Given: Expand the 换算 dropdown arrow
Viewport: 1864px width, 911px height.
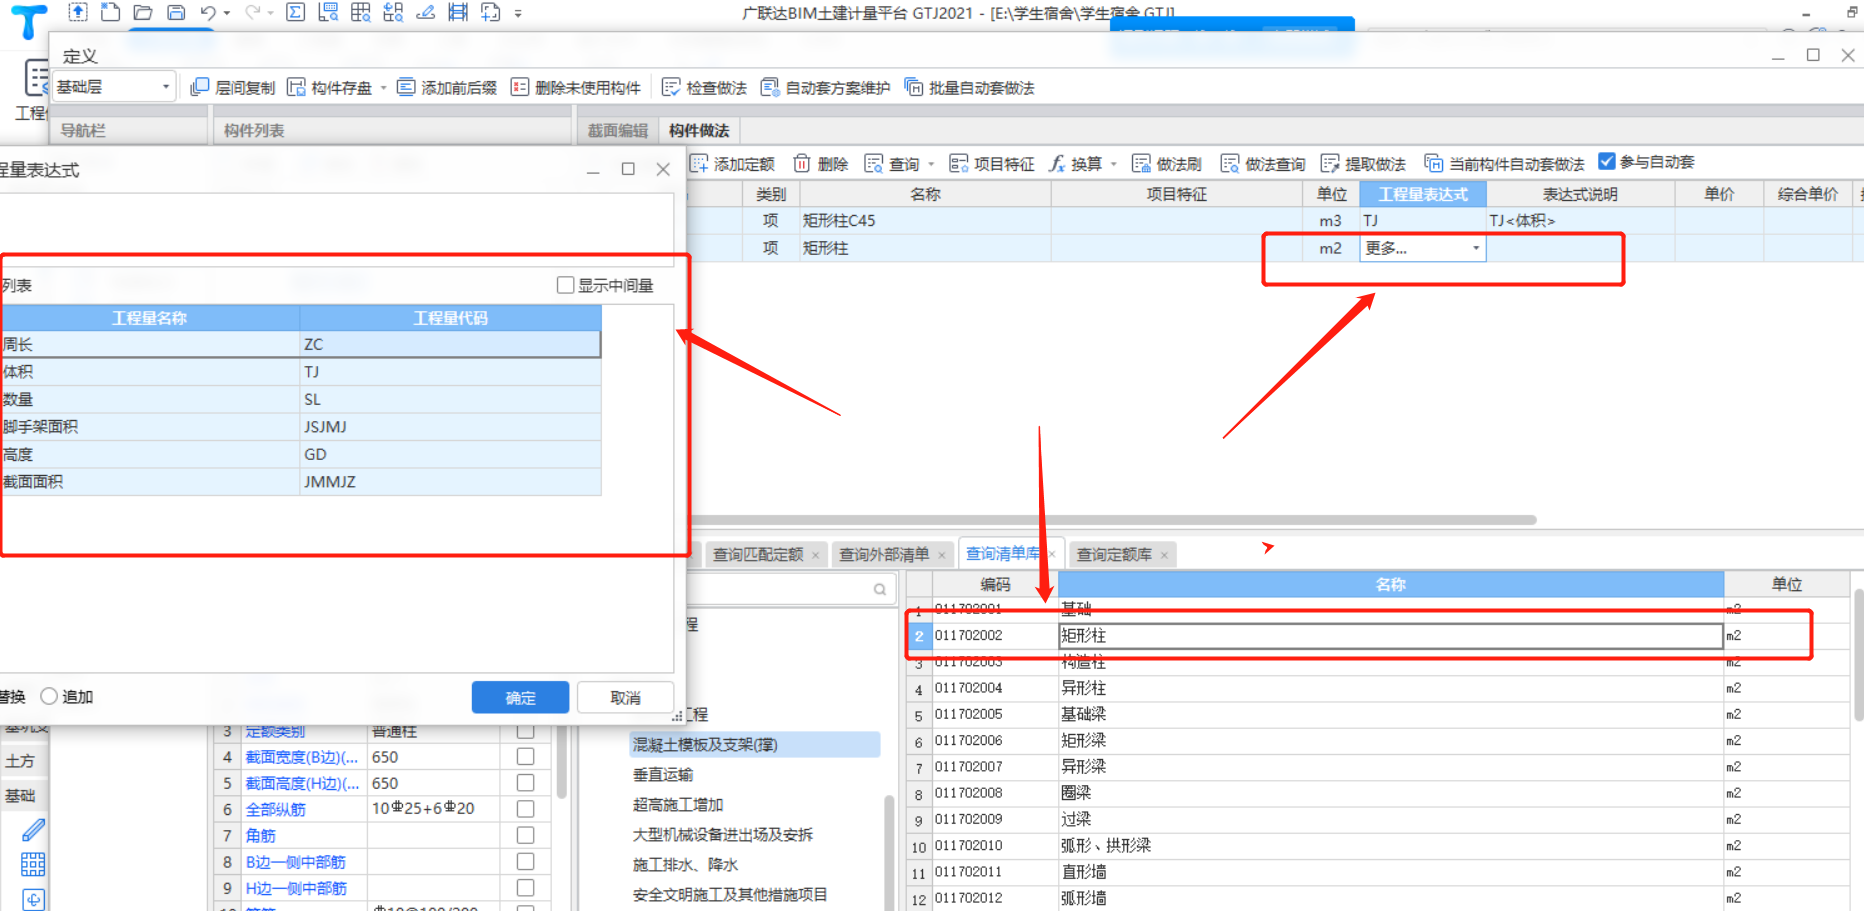Looking at the screenshot, I should pos(1113,164).
